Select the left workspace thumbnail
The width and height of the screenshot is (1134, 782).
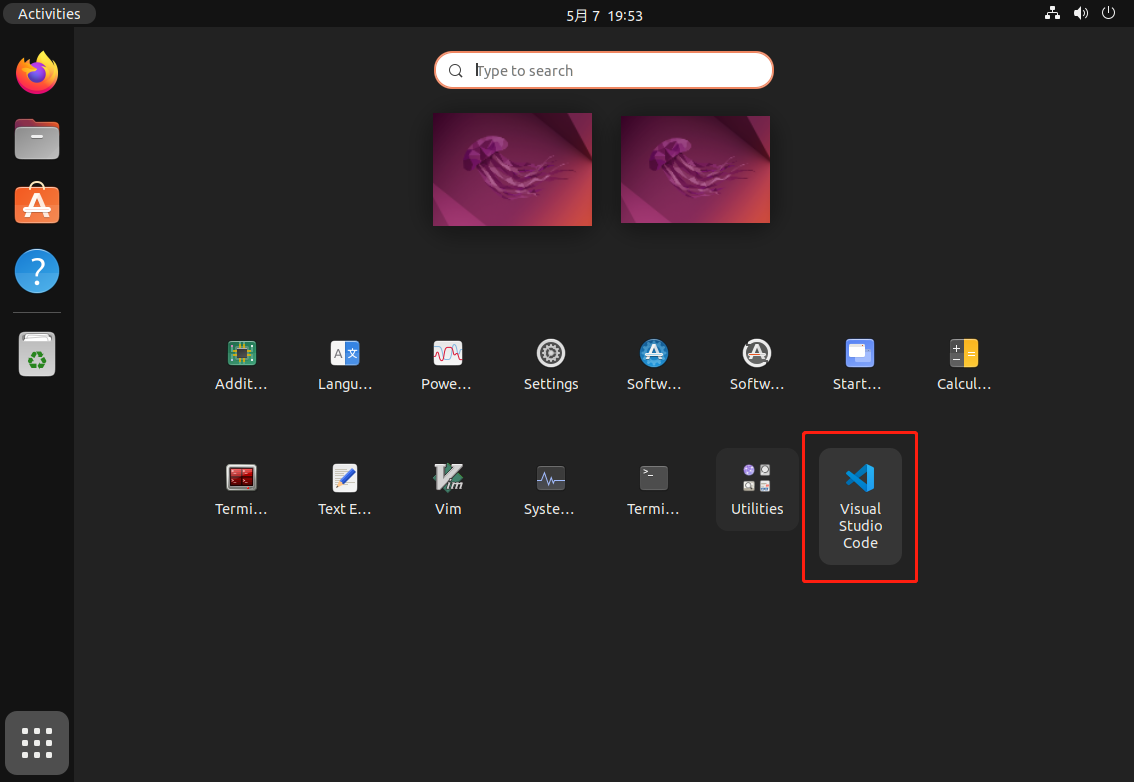pos(512,169)
